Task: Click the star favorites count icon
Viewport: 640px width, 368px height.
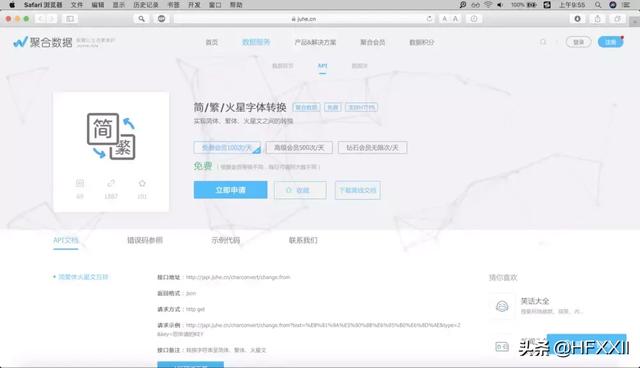Action: [x=142, y=183]
